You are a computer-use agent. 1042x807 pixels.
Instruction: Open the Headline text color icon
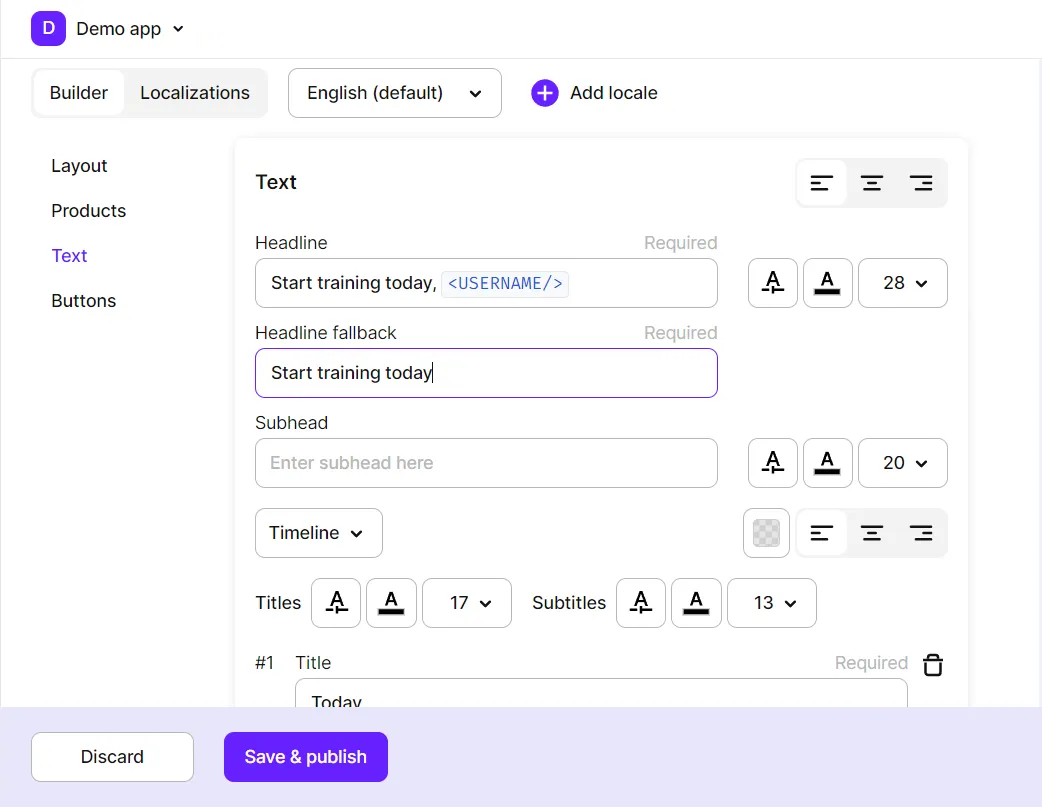tap(827, 283)
